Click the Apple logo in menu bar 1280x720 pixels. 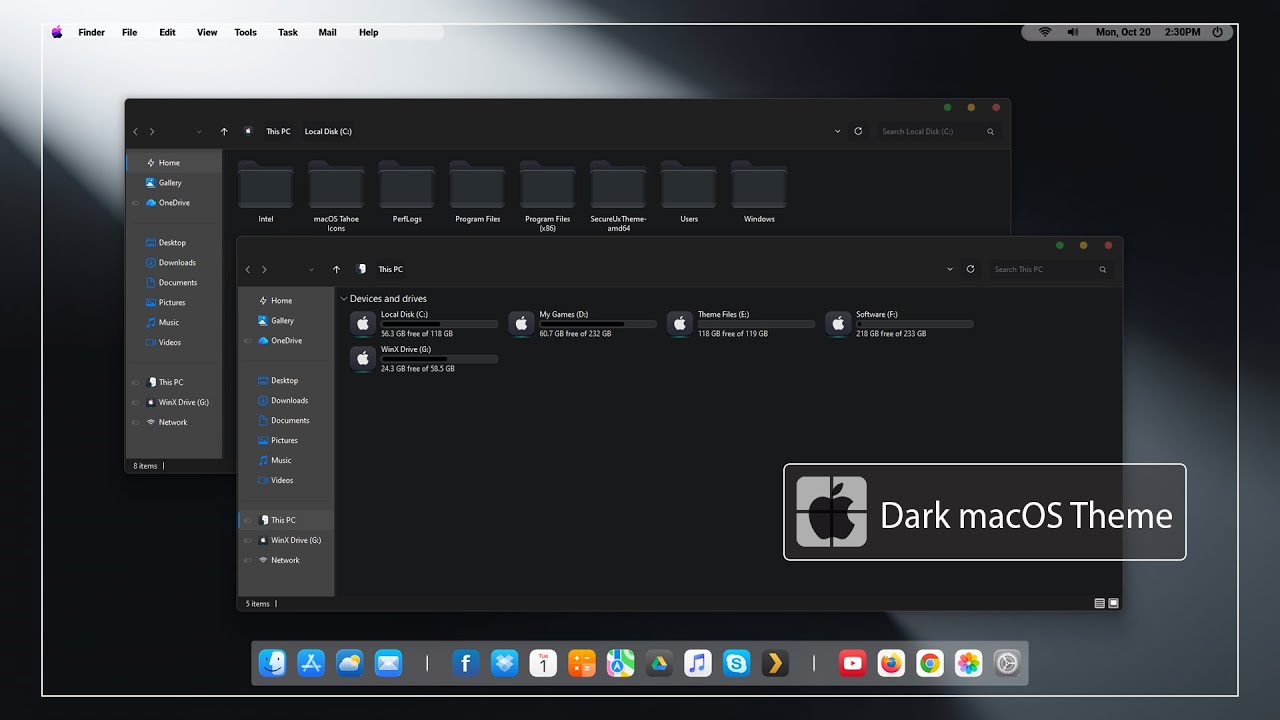pos(57,32)
